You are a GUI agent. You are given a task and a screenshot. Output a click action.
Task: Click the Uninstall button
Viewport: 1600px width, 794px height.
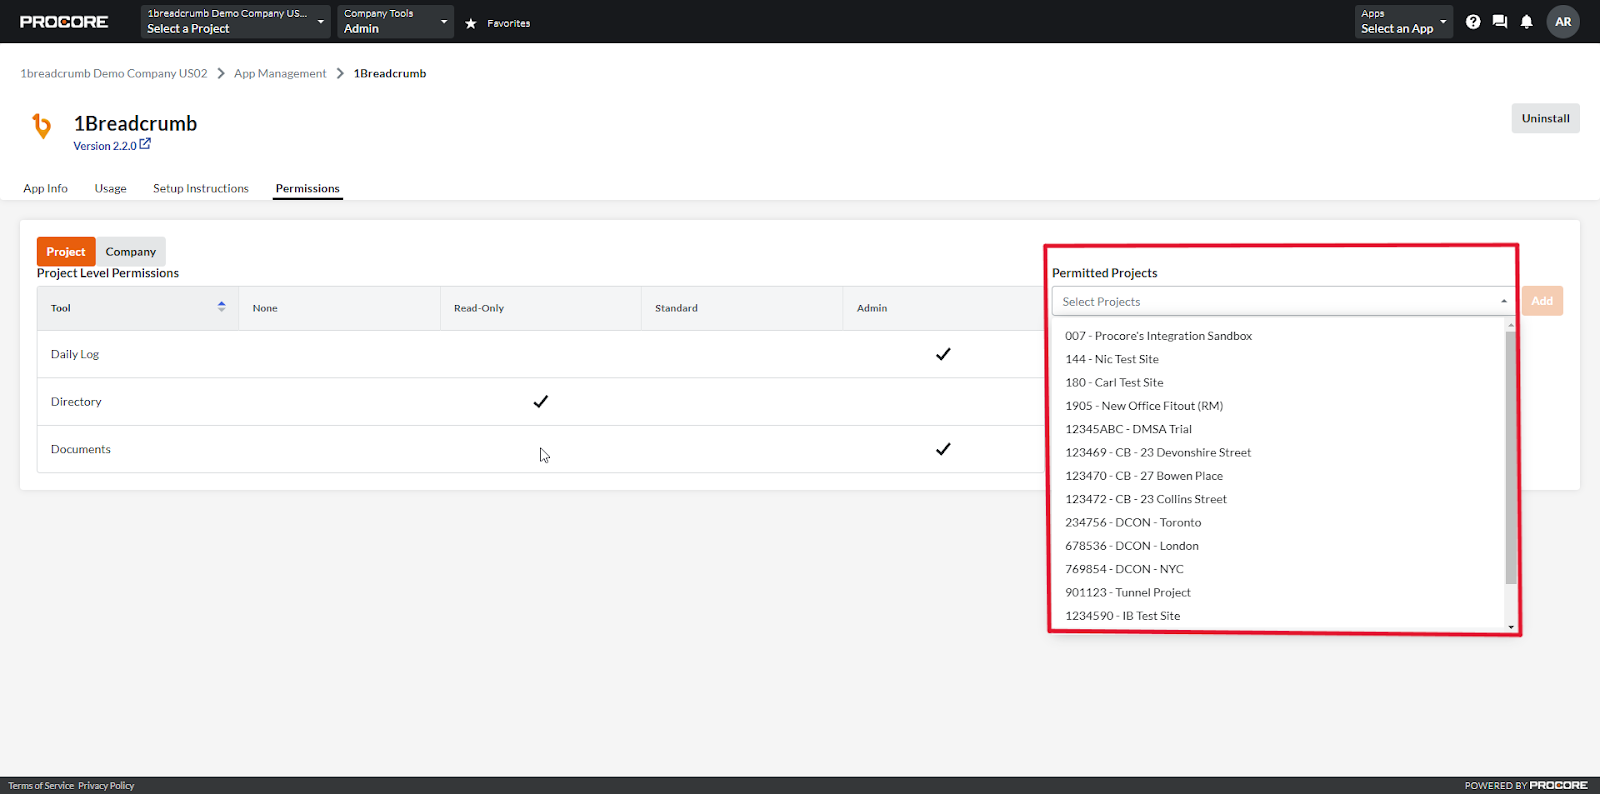coord(1546,118)
